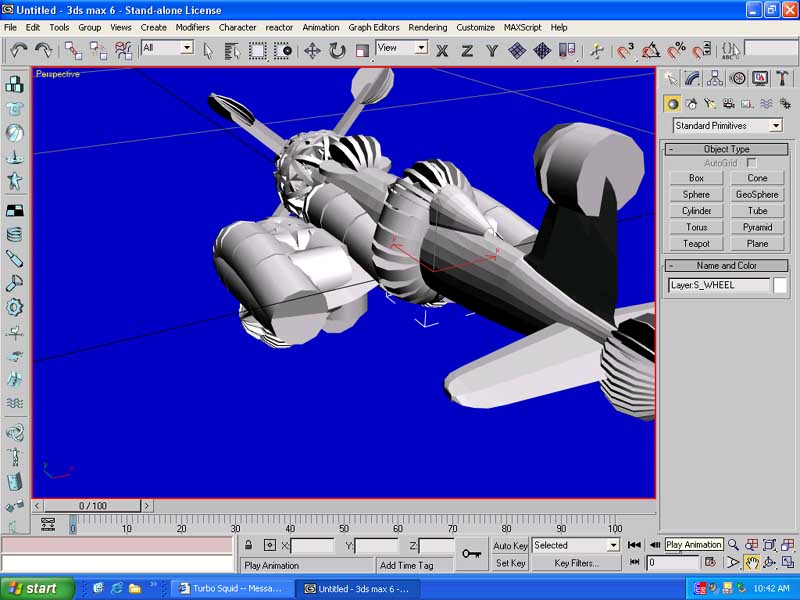
Task: Collapse the Object Type rollout
Action: [x=726, y=149]
